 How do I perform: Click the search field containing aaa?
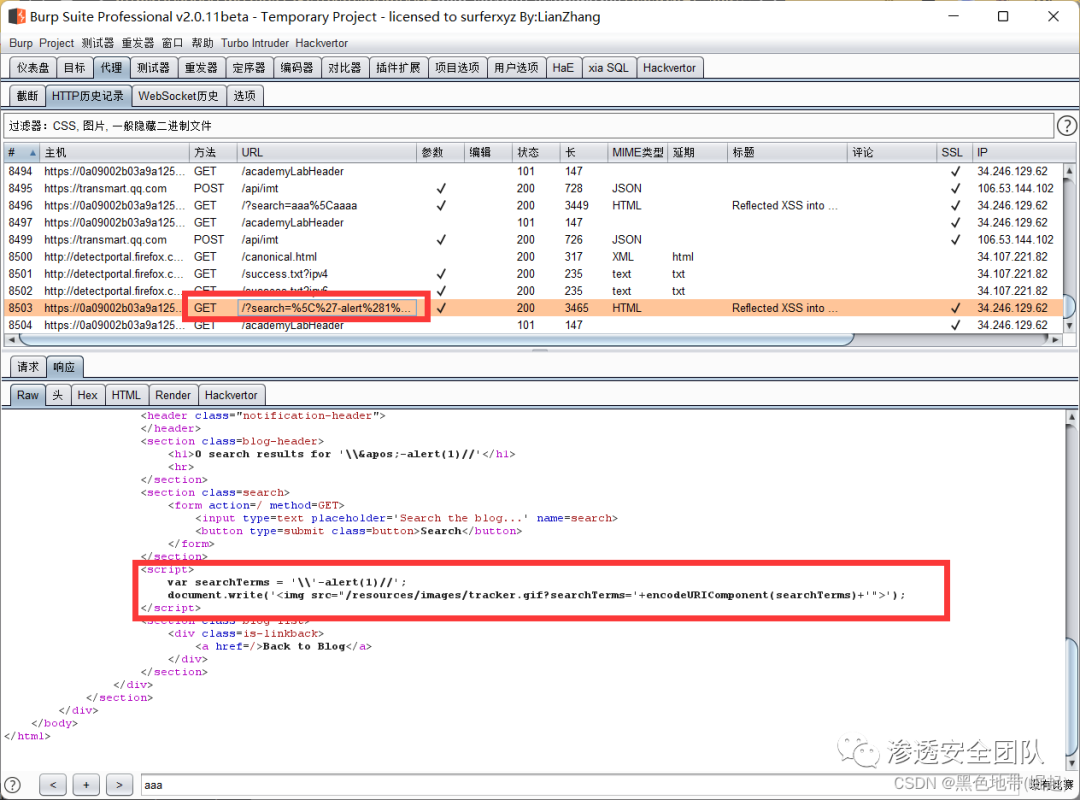[x=579, y=785]
